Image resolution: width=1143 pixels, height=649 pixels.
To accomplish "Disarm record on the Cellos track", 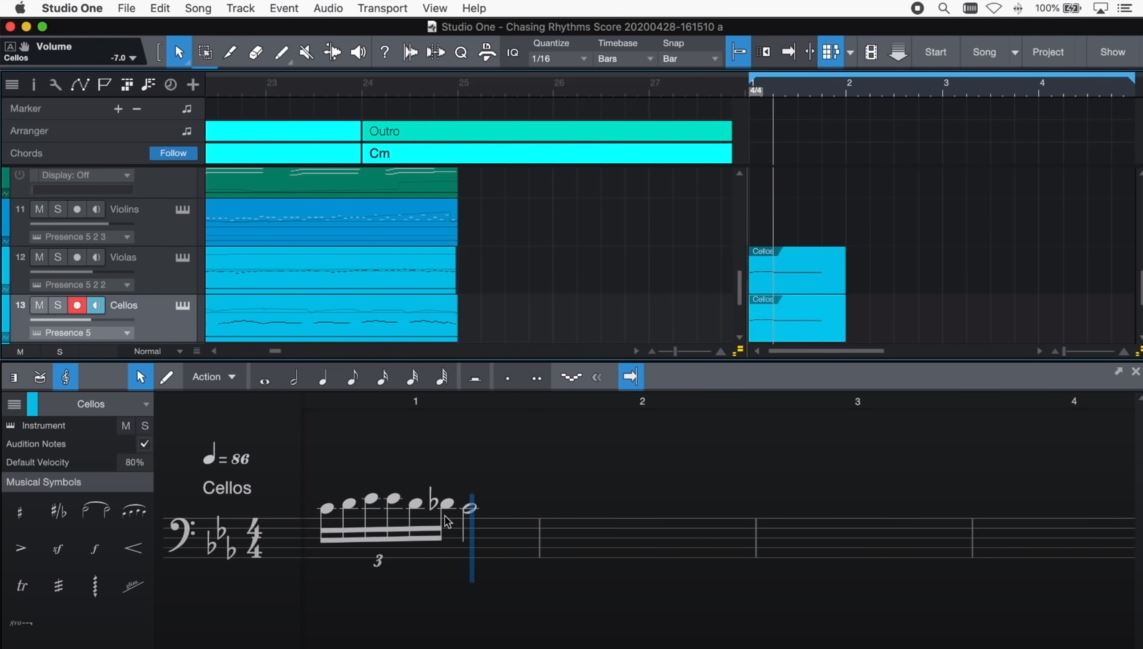I will [x=77, y=305].
